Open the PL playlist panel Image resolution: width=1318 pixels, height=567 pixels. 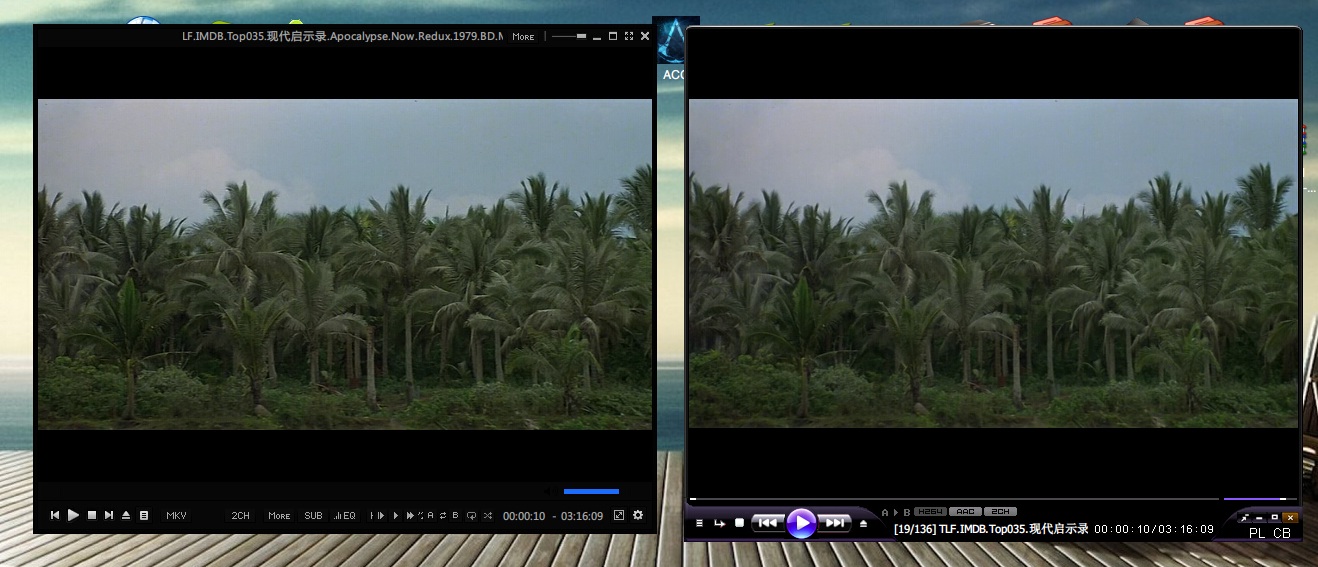tap(1257, 533)
